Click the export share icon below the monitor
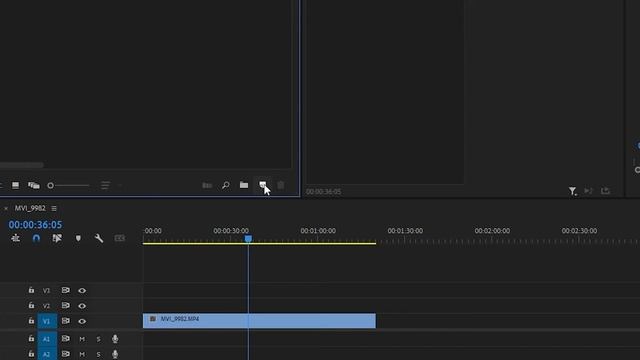The width and height of the screenshot is (640, 360). coord(605,191)
